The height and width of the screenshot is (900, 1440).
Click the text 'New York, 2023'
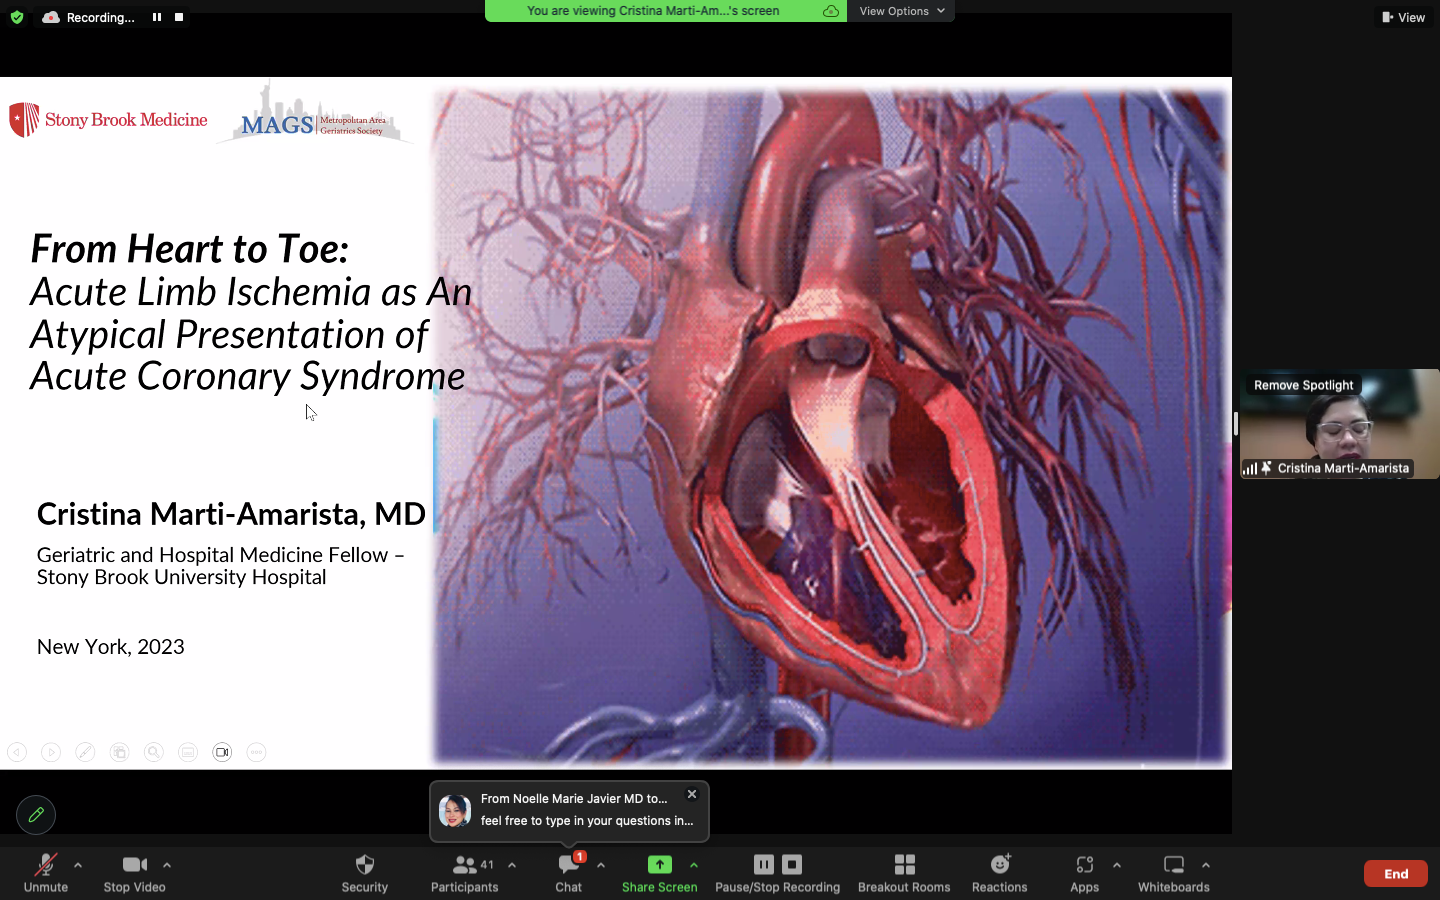click(111, 647)
